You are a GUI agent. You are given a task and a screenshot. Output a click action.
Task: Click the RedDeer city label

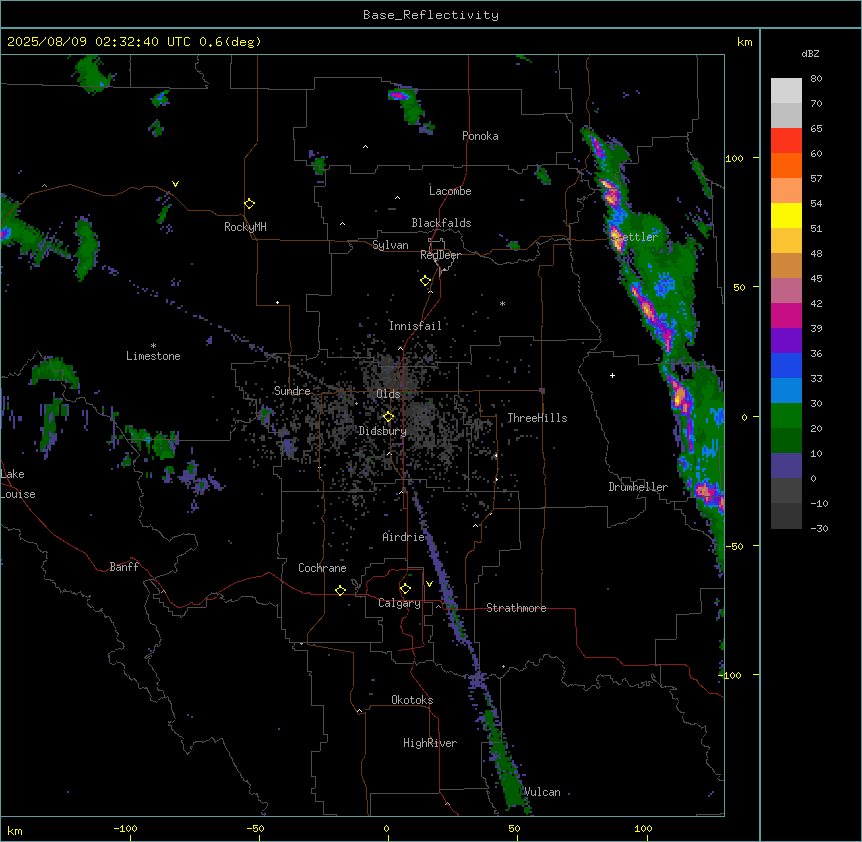tap(440, 255)
